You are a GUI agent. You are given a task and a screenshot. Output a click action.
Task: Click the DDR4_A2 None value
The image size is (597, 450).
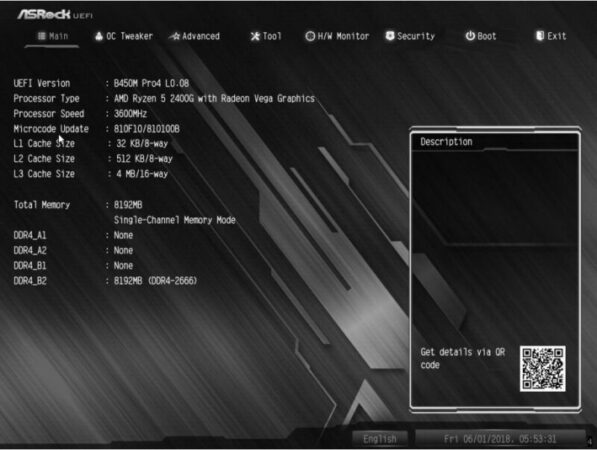coord(123,251)
